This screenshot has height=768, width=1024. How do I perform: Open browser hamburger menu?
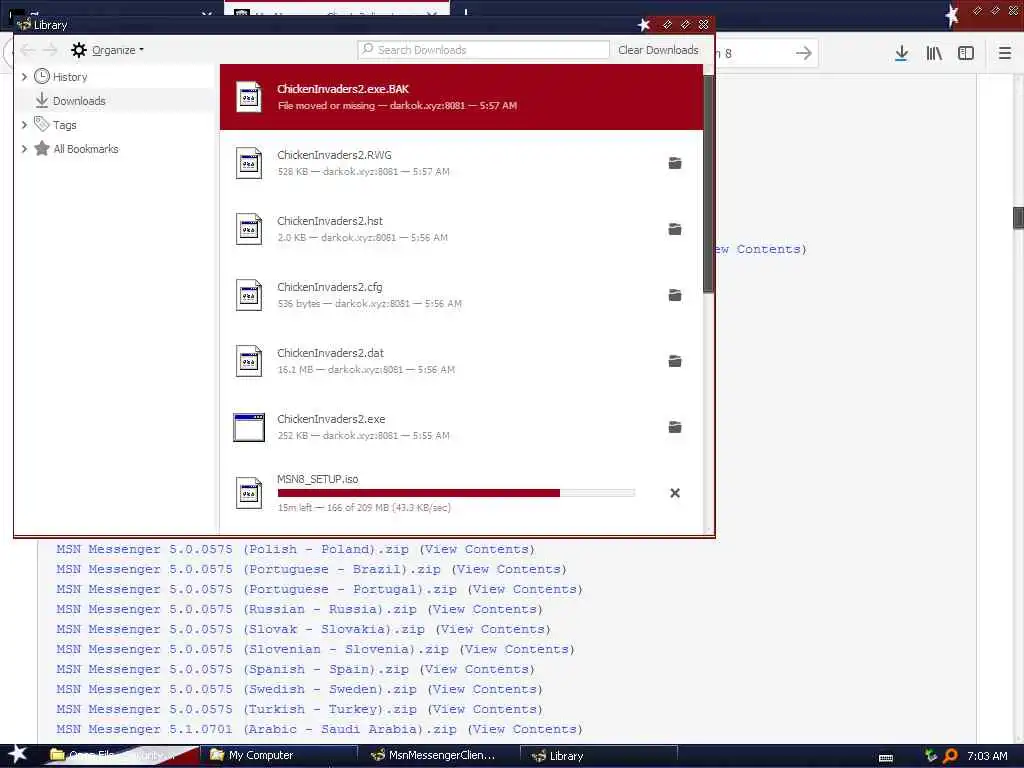(1005, 53)
